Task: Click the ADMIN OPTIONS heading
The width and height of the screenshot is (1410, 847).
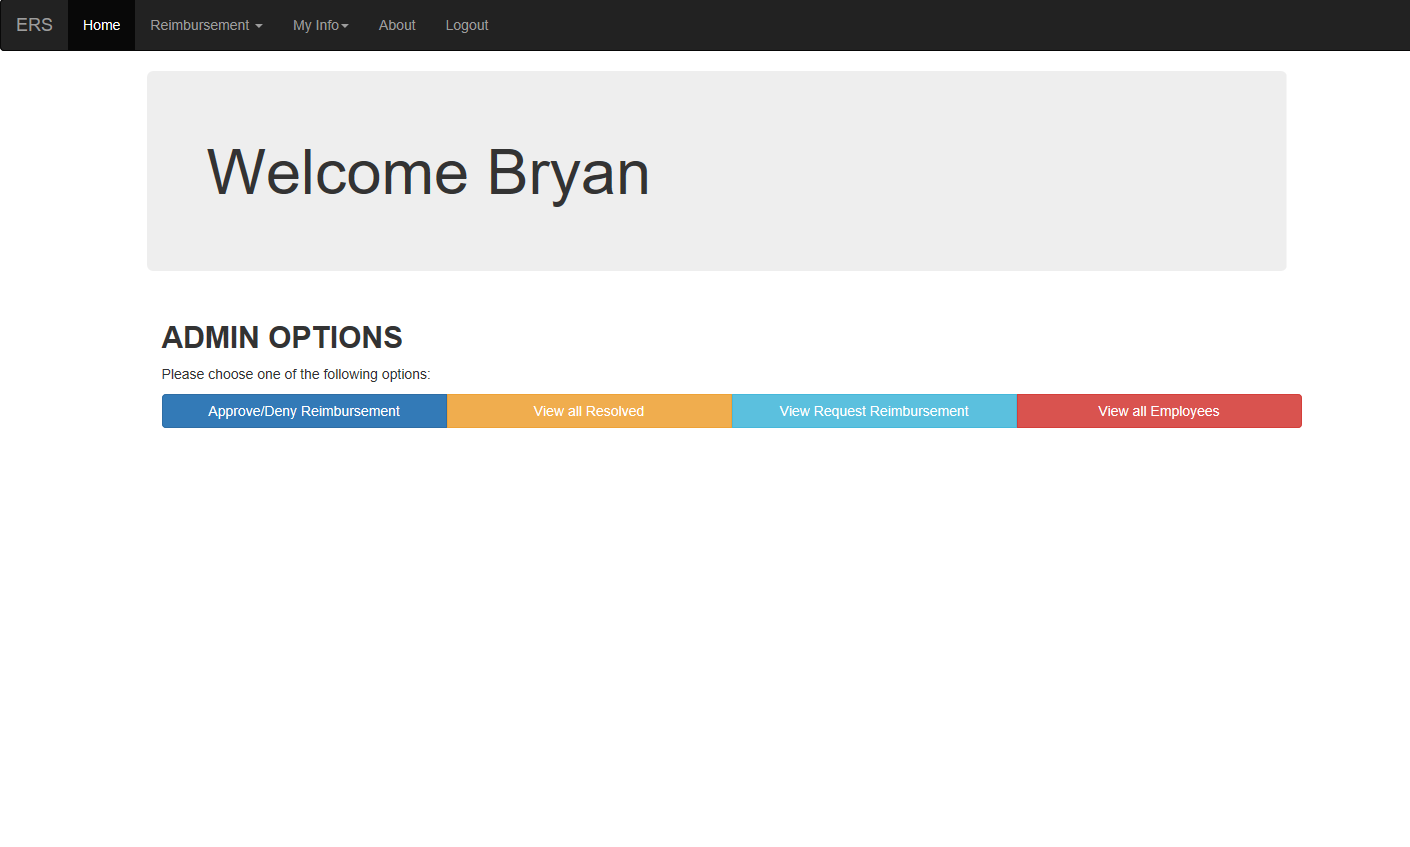Action: (x=281, y=337)
